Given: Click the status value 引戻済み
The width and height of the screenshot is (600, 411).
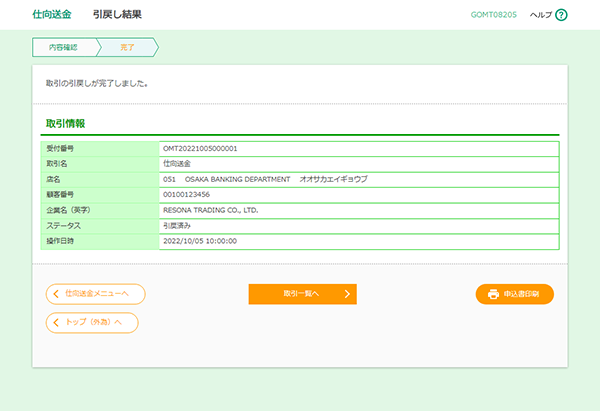Looking at the screenshot, I should [177, 225].
